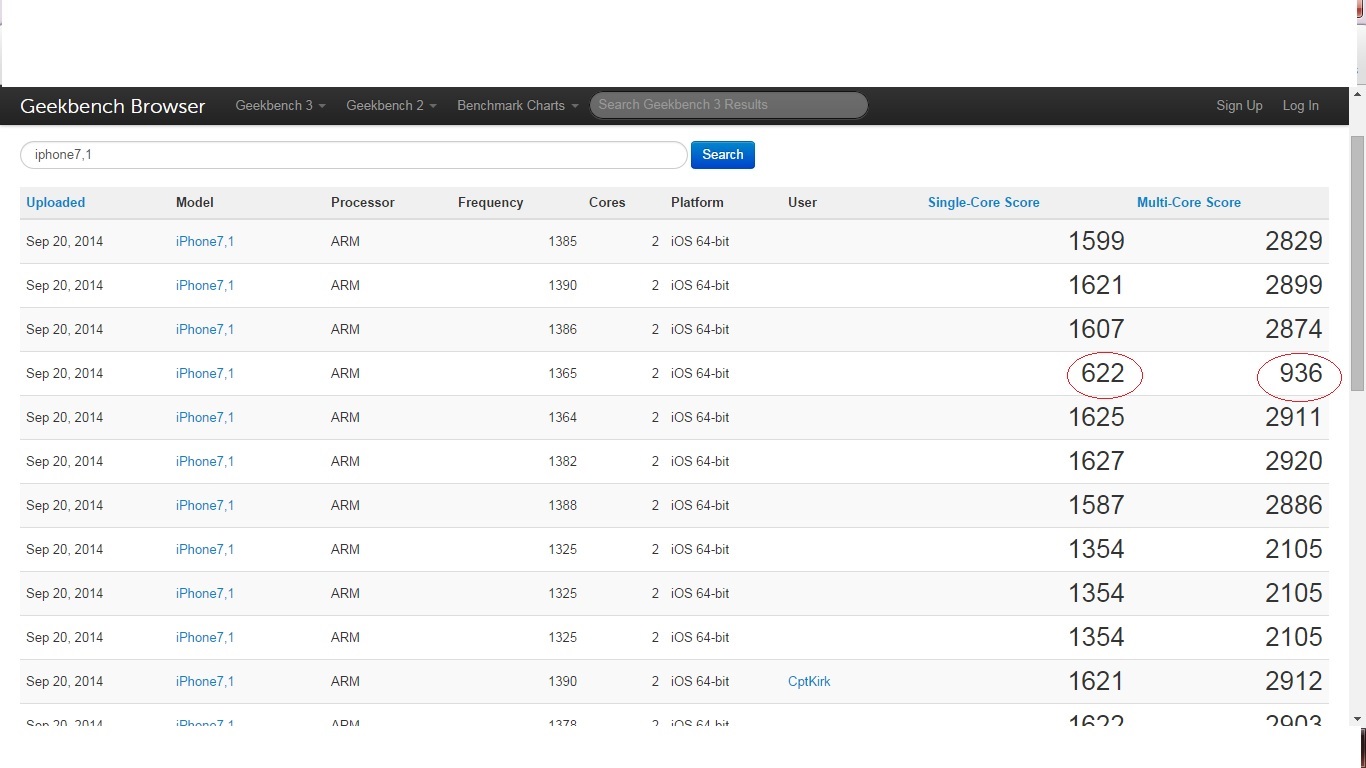
Task: Click the frequency value 1386
Action: [x=562, y=329]
